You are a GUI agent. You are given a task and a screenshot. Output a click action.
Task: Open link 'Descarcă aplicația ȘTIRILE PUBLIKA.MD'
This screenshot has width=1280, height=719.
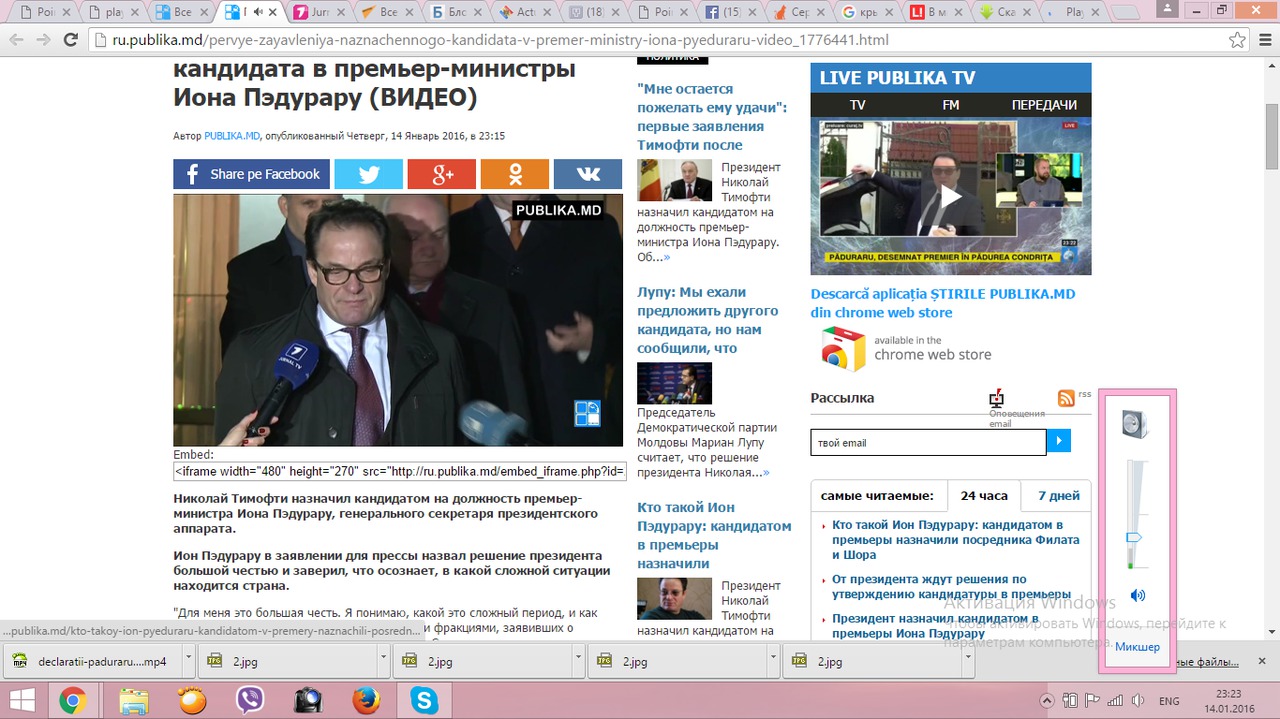[943, 303]
